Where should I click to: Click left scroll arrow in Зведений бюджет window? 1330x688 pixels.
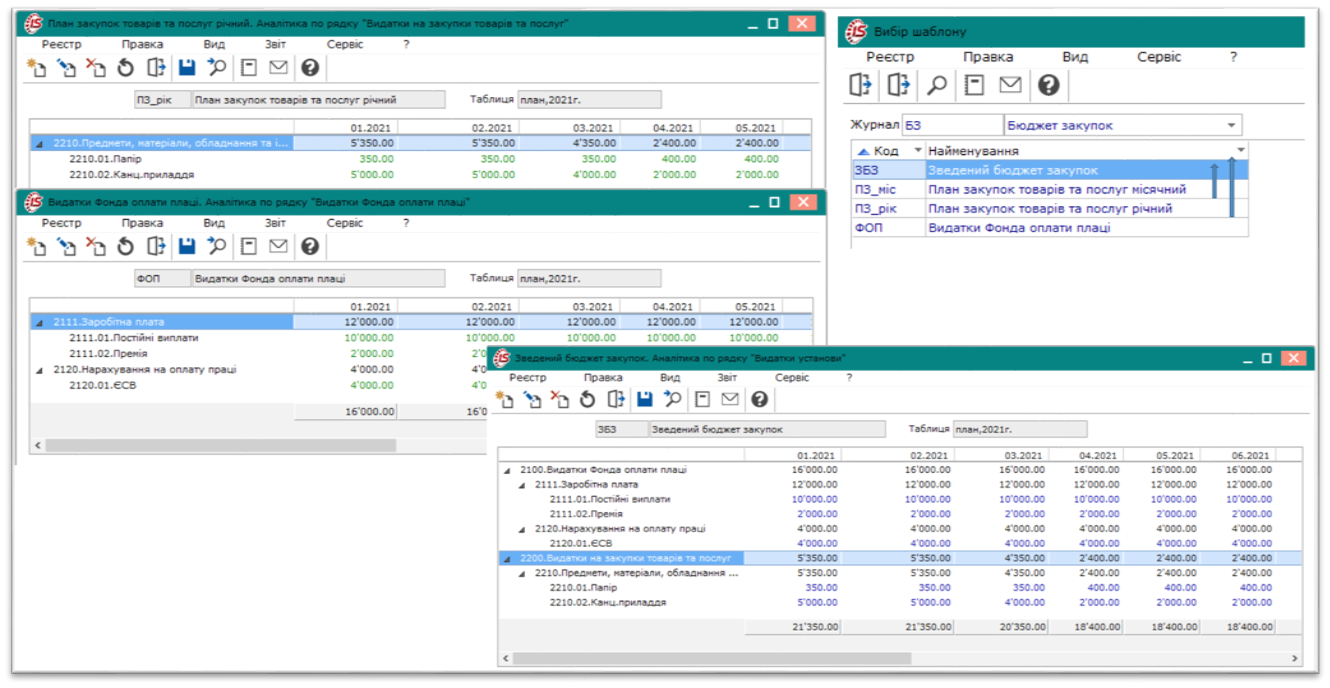(x=506, y=659)
